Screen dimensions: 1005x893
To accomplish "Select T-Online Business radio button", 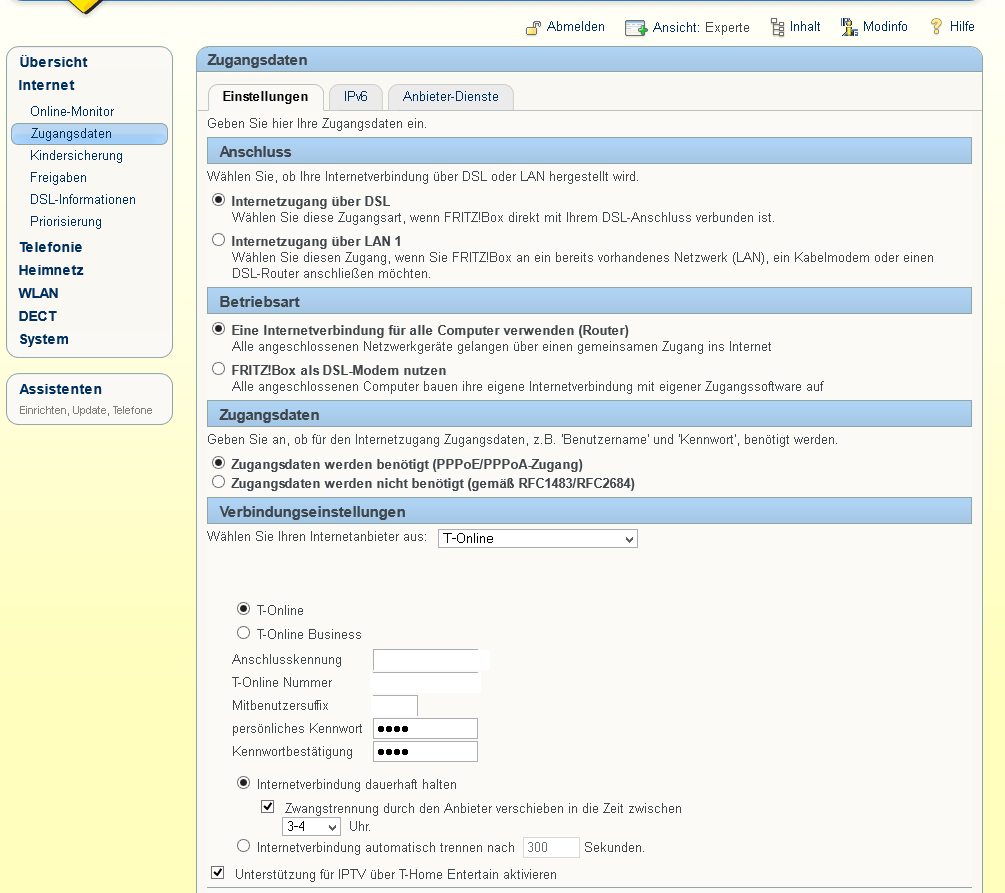I will [x=244, y=633].
